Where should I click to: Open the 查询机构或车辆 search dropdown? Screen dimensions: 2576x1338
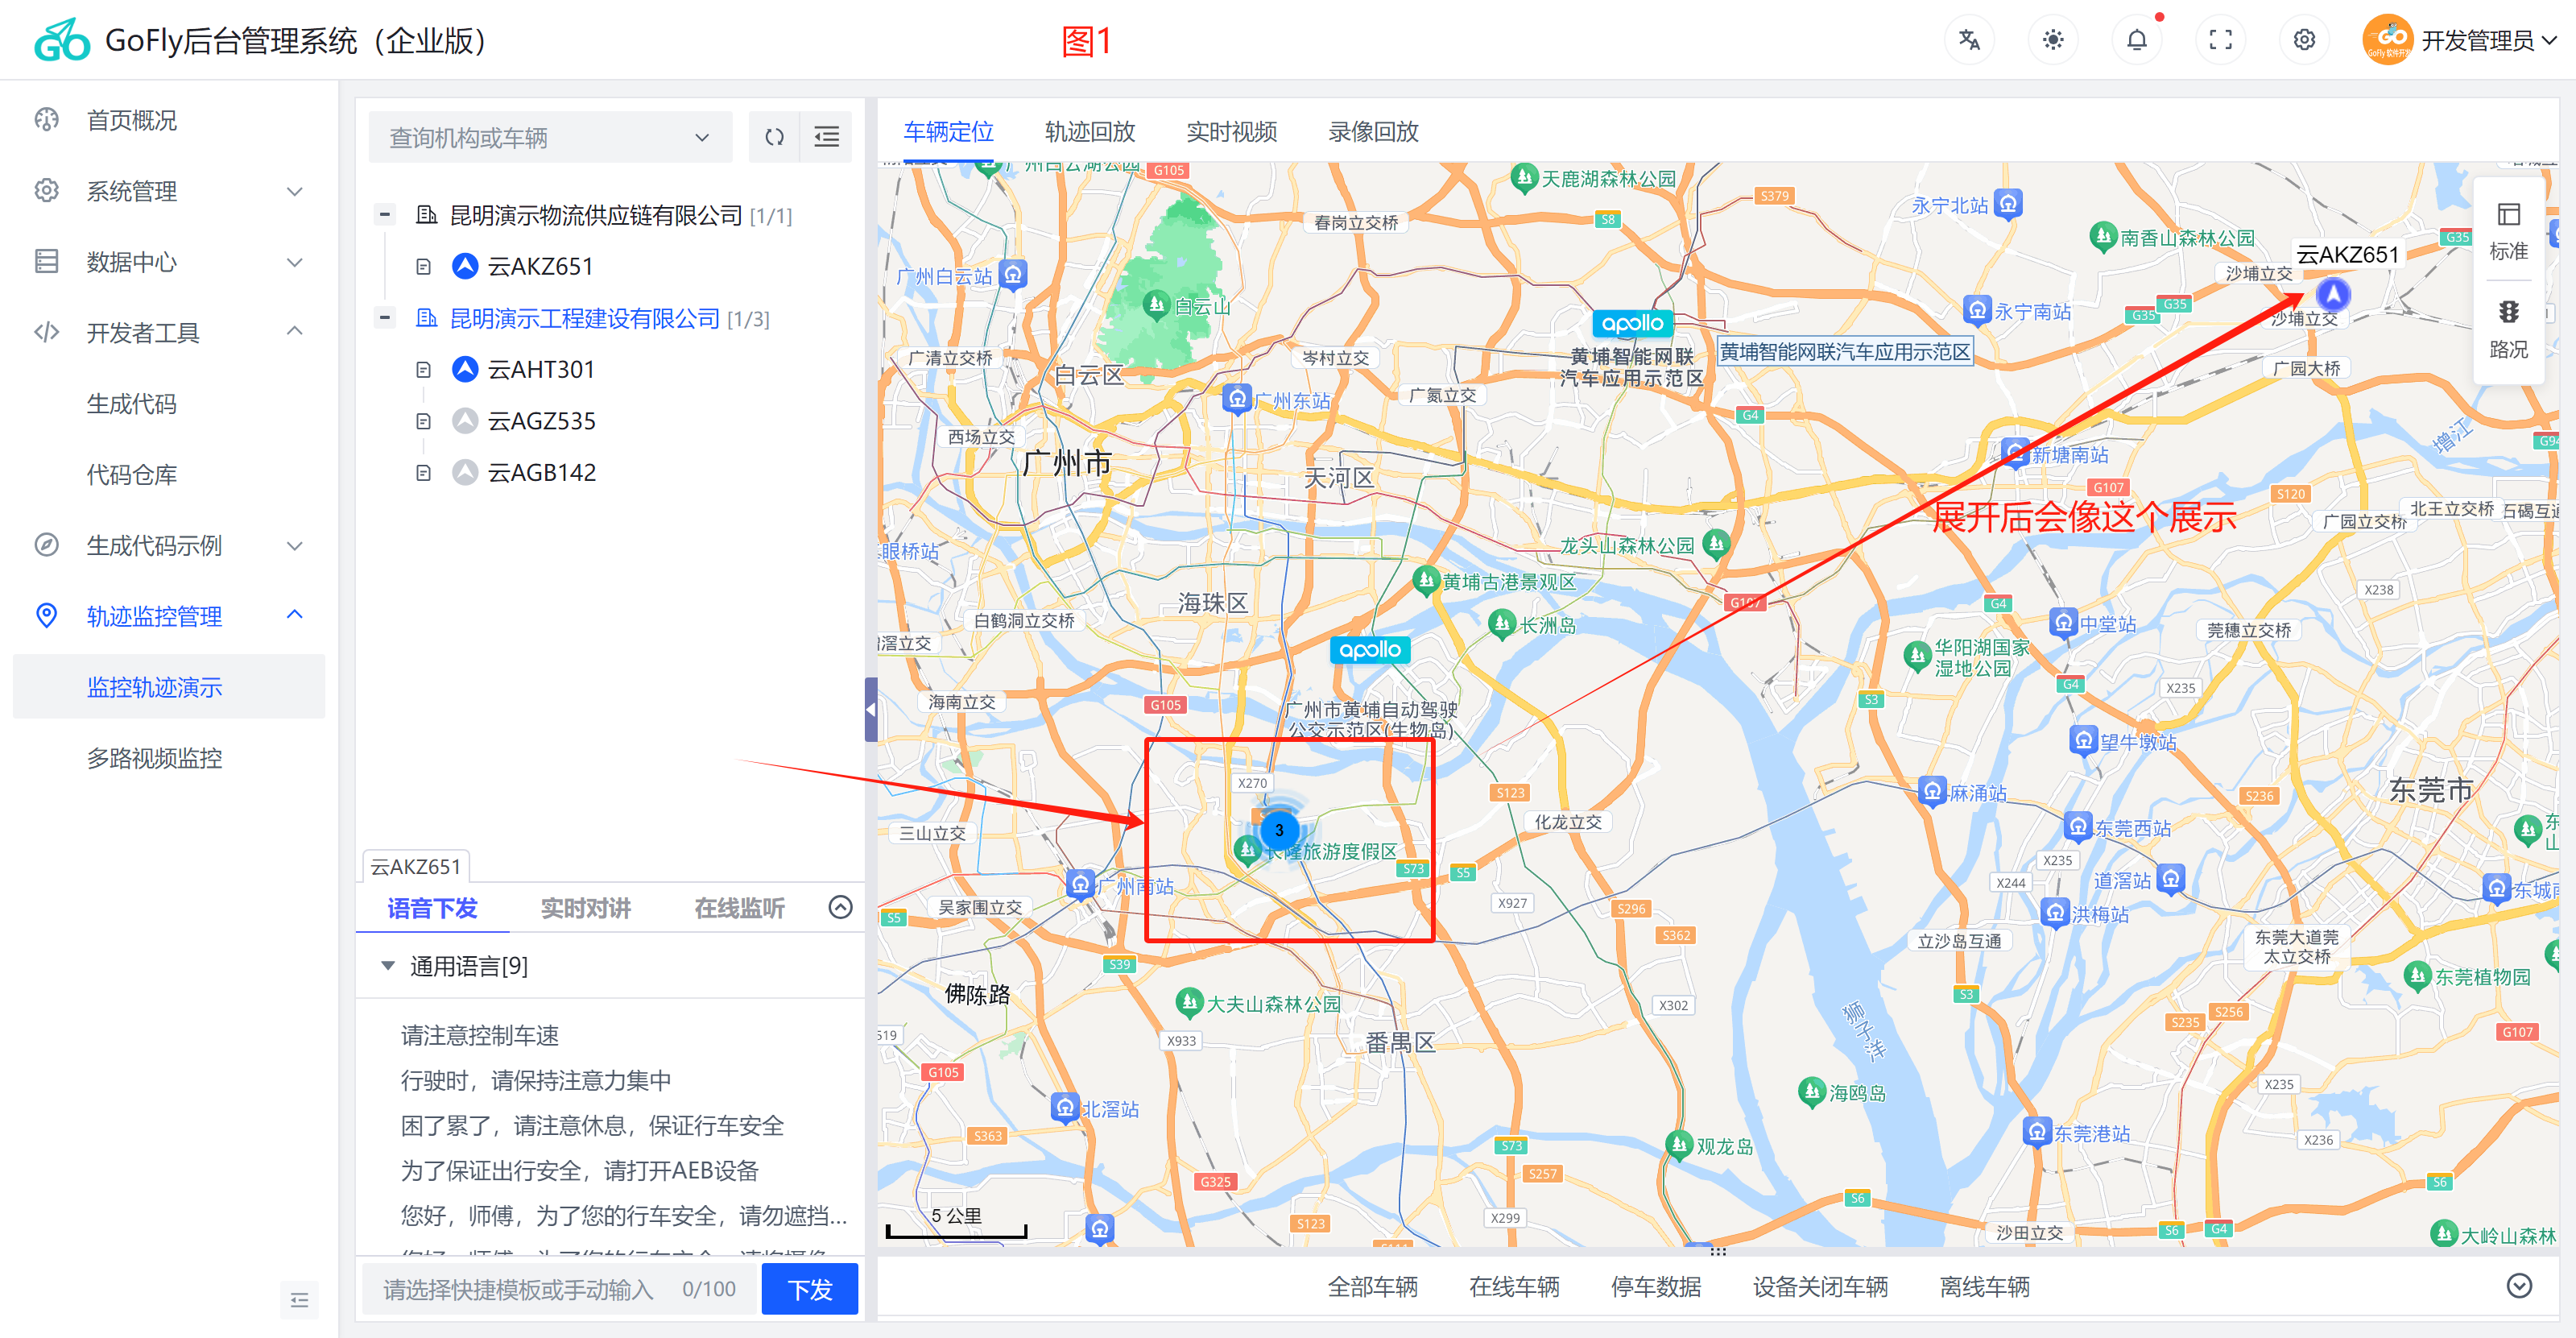550,137
